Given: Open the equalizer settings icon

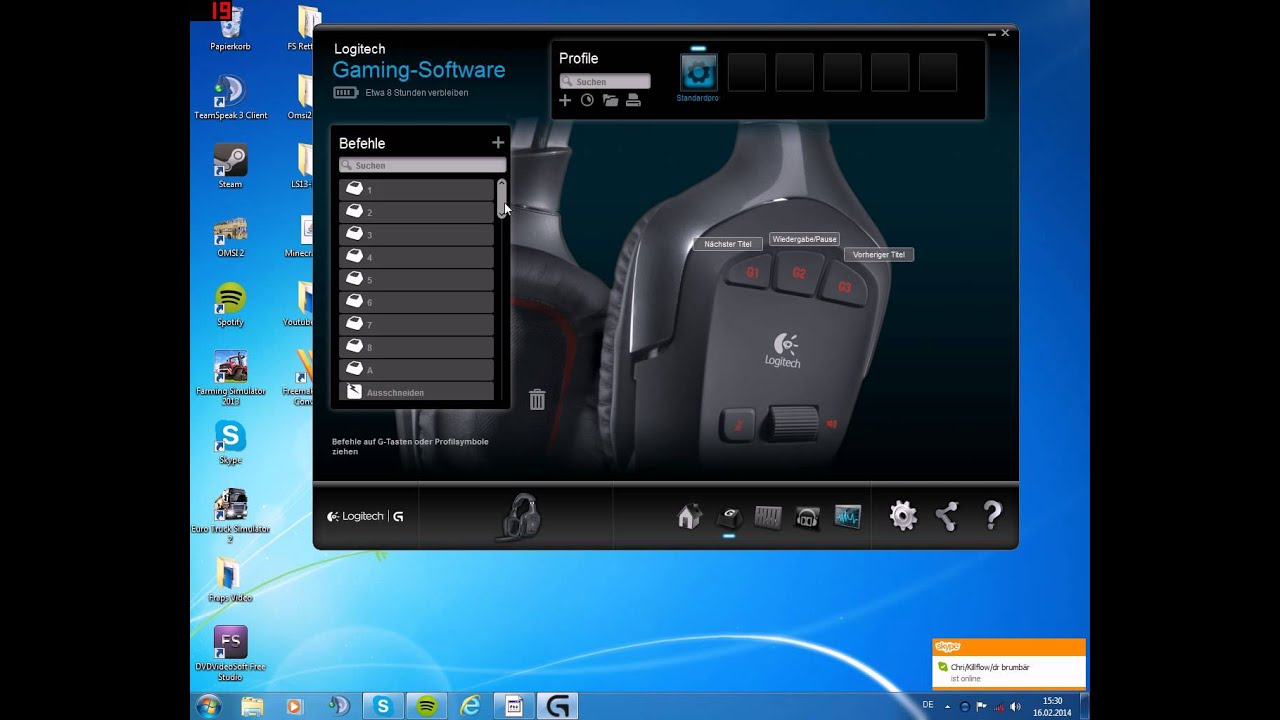Looking at the screenshot, I should (x=768, y=517).
